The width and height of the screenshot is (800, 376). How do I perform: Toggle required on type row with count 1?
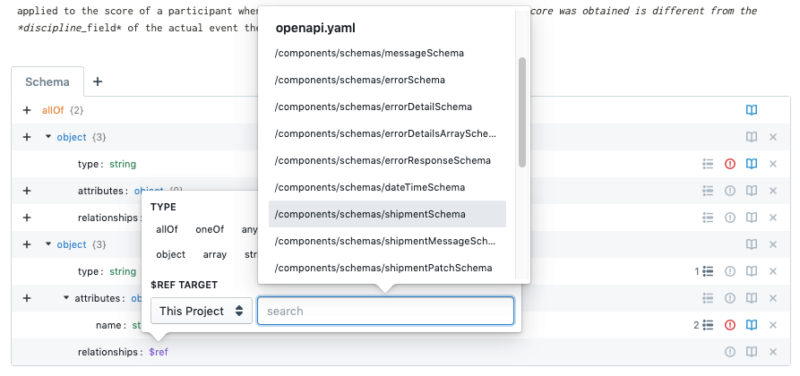(x=730, y=271)
